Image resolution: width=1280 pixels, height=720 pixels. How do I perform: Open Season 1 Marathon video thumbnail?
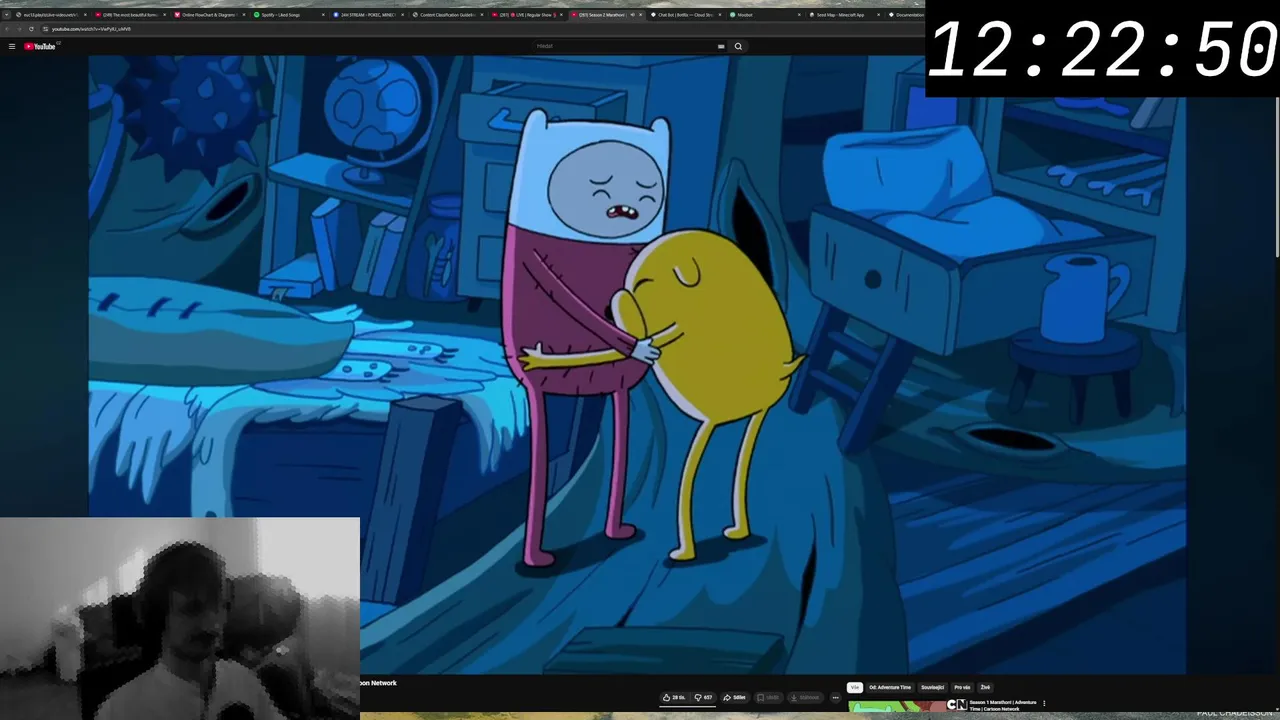pos(907,706)
